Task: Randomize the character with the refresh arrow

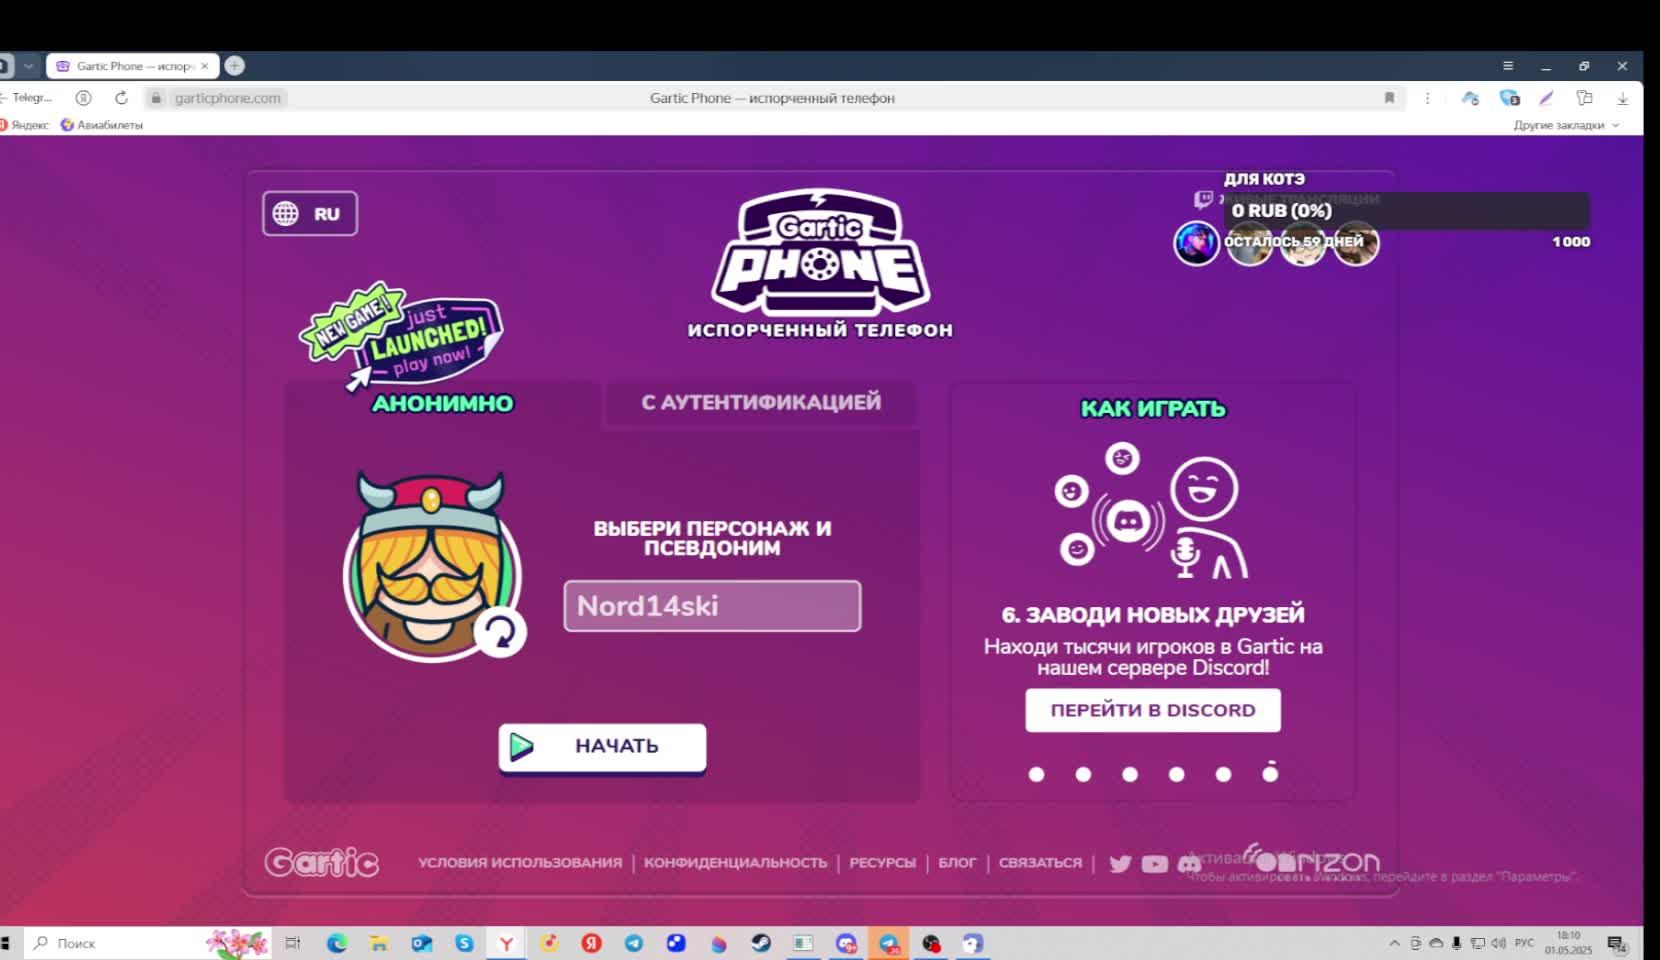Action: (x=500, y=631)
